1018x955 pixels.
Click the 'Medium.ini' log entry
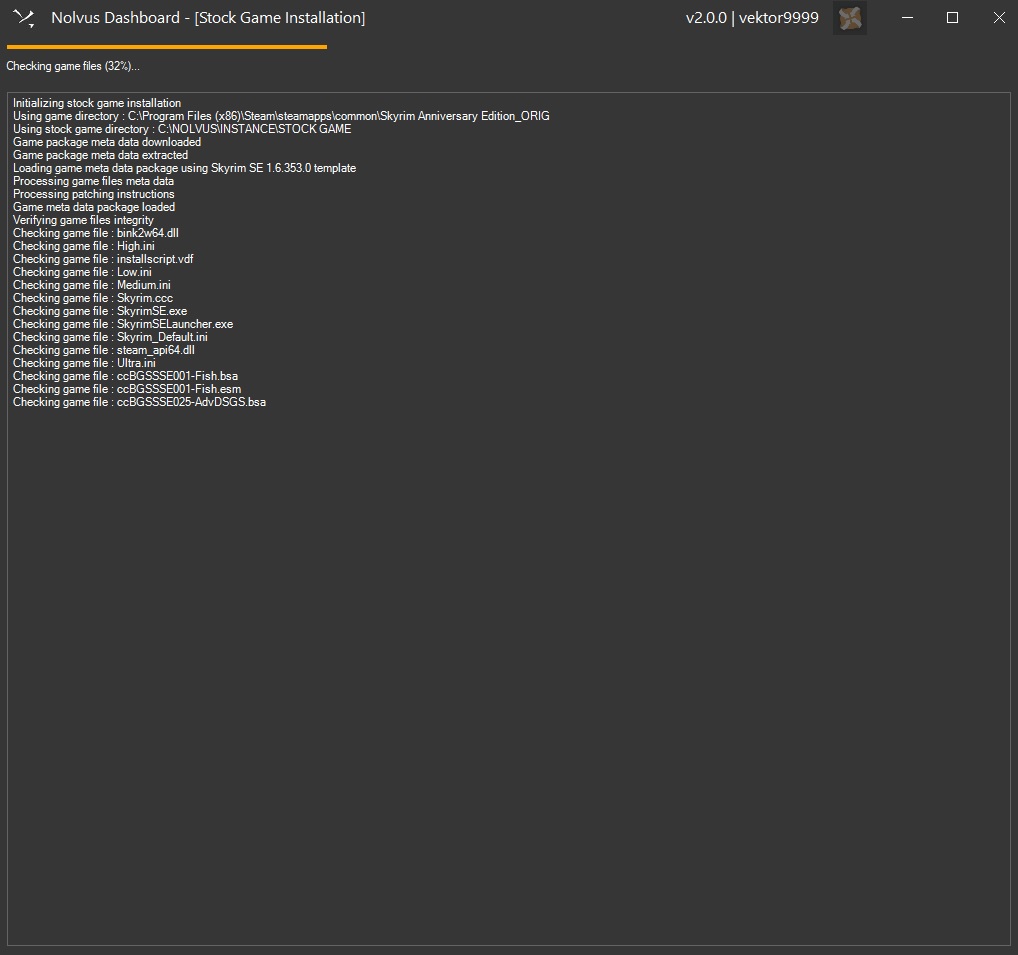pyautogui.click(x=92, y=285)
